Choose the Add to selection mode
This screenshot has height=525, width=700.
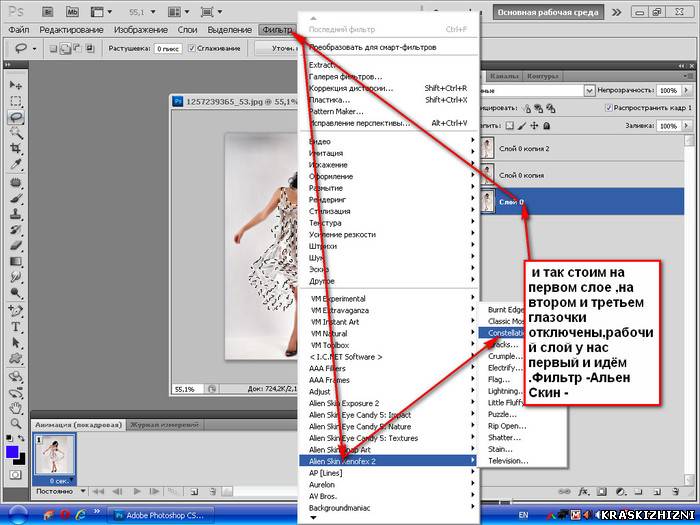[65, 48]
